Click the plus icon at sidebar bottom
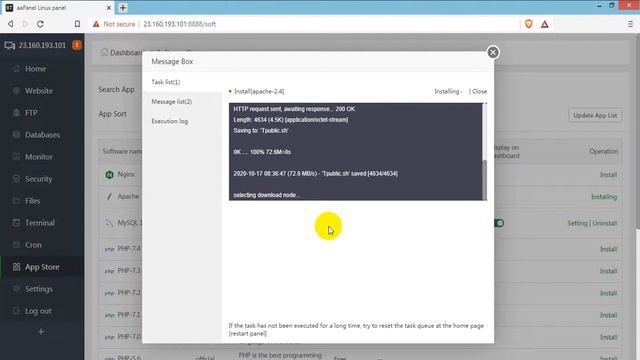 coord(41,332)
